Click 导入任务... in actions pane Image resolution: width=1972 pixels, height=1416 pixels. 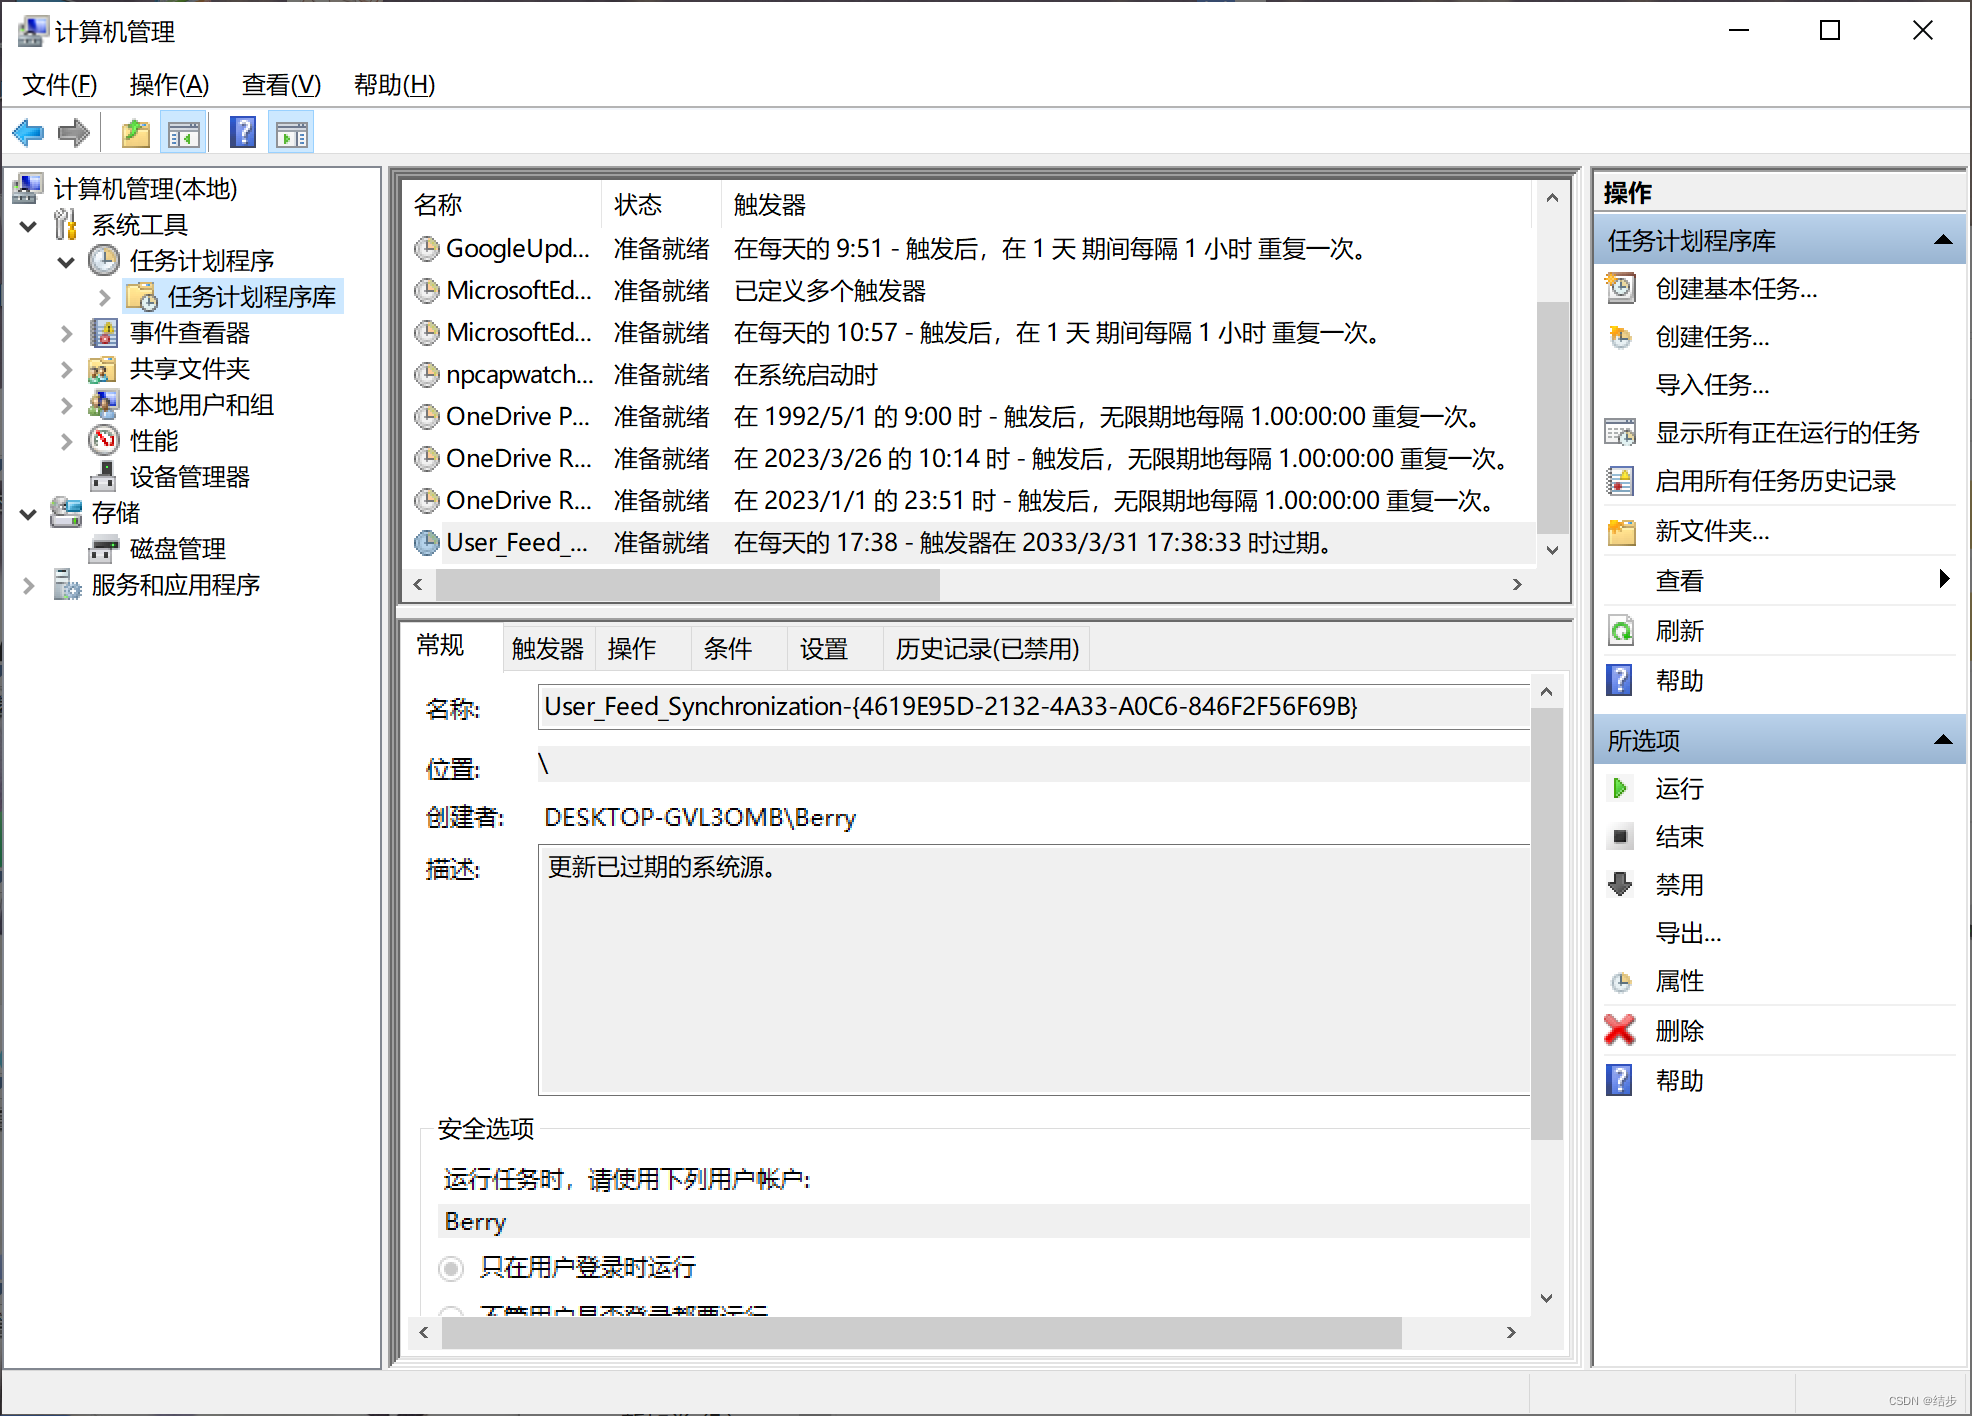[x=1711, y=385]
